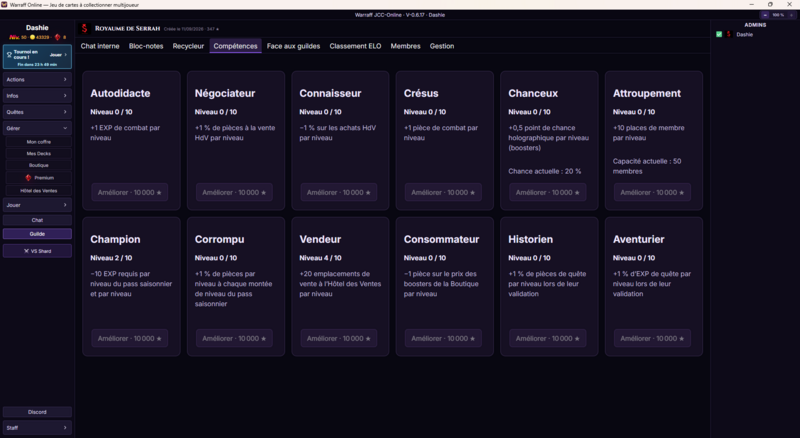Select the Compétences tab

(236, 46)
